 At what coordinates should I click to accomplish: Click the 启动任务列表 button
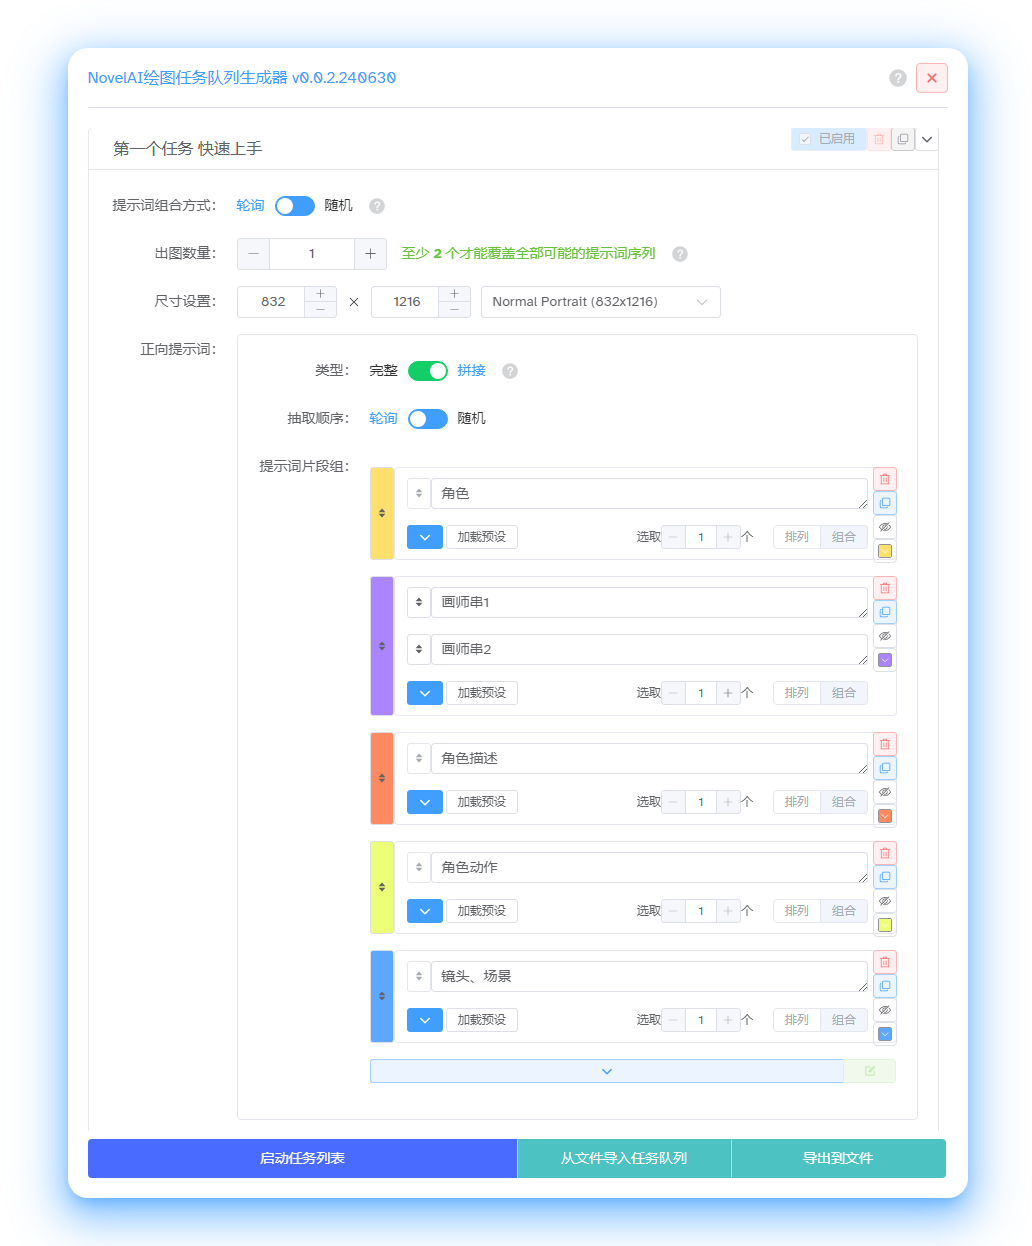[x=302, y=1158]
